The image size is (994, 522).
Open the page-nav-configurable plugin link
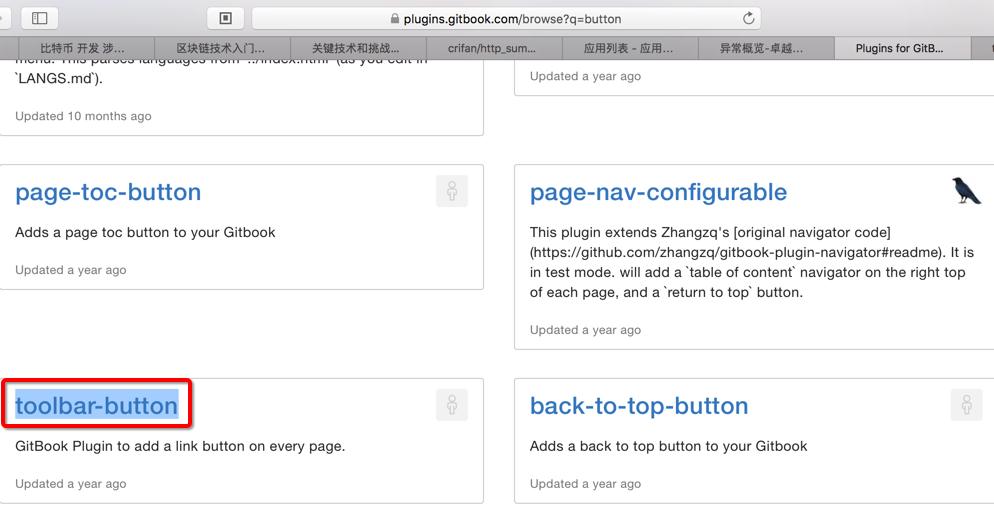pos(658,192)
